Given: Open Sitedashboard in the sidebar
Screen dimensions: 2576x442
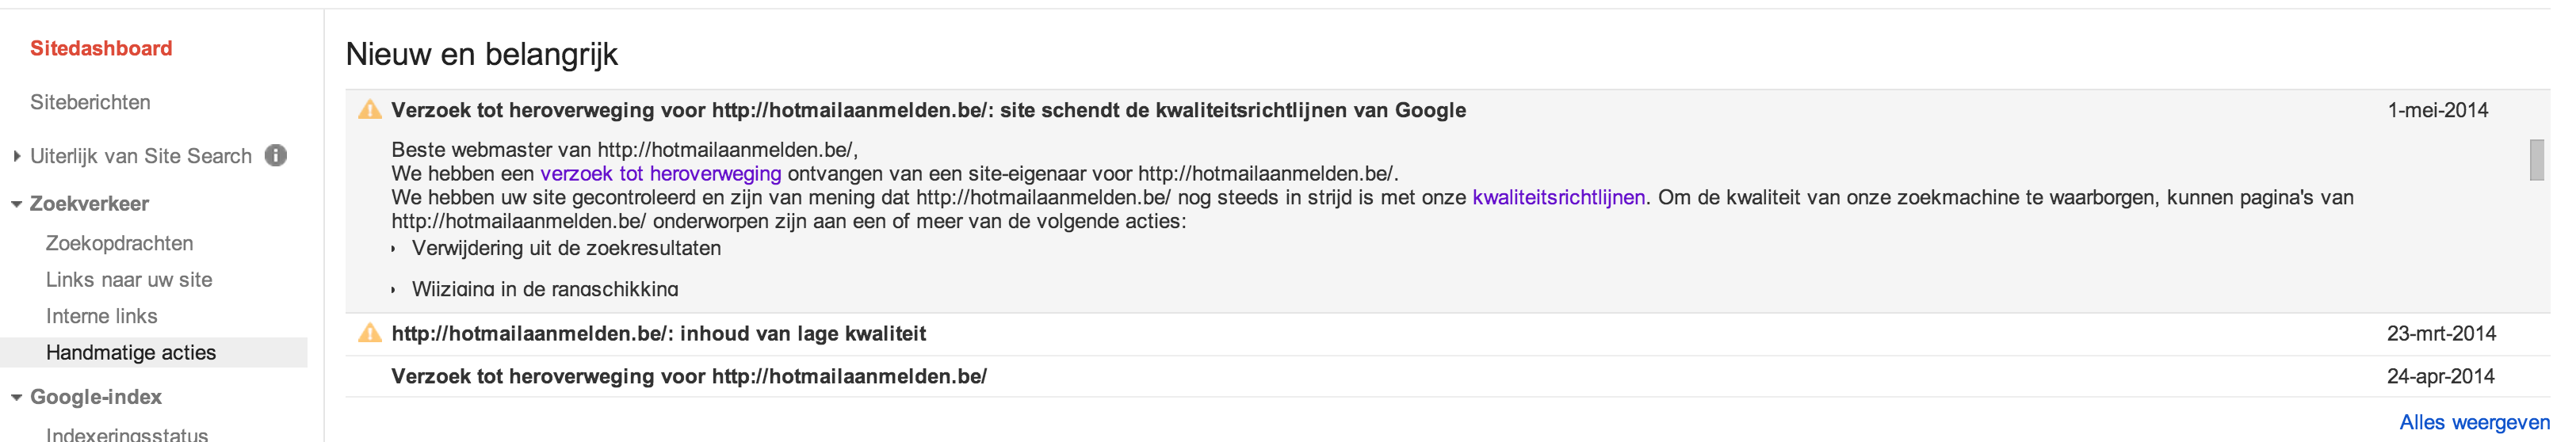Looking at the screenshot, I should [101, 48].
